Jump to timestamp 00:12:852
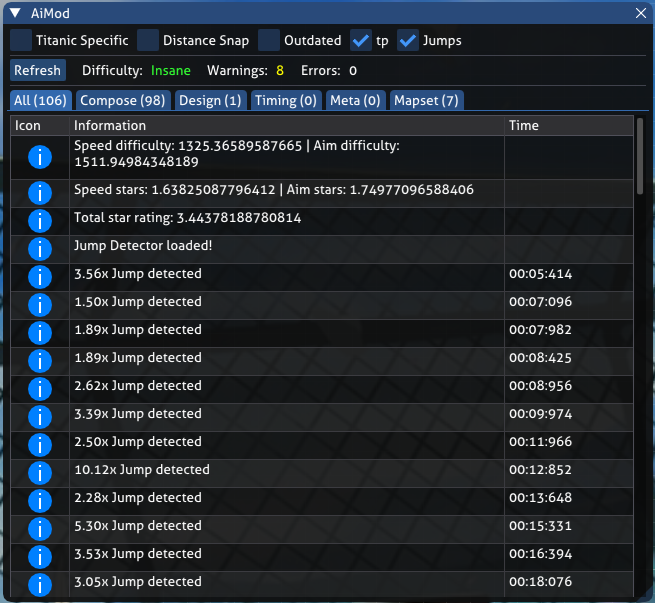 click(540, 470)
